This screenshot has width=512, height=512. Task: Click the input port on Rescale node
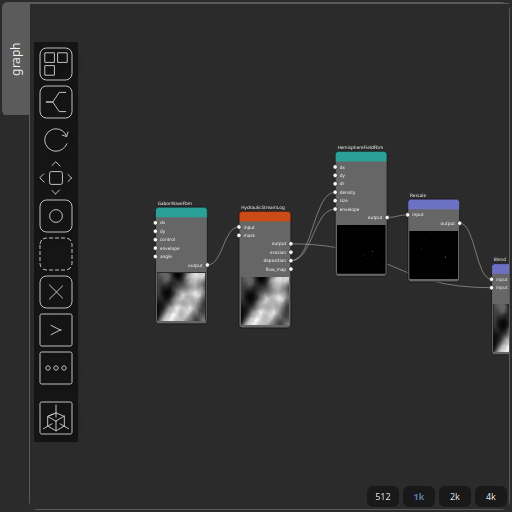tap(408, 215)
